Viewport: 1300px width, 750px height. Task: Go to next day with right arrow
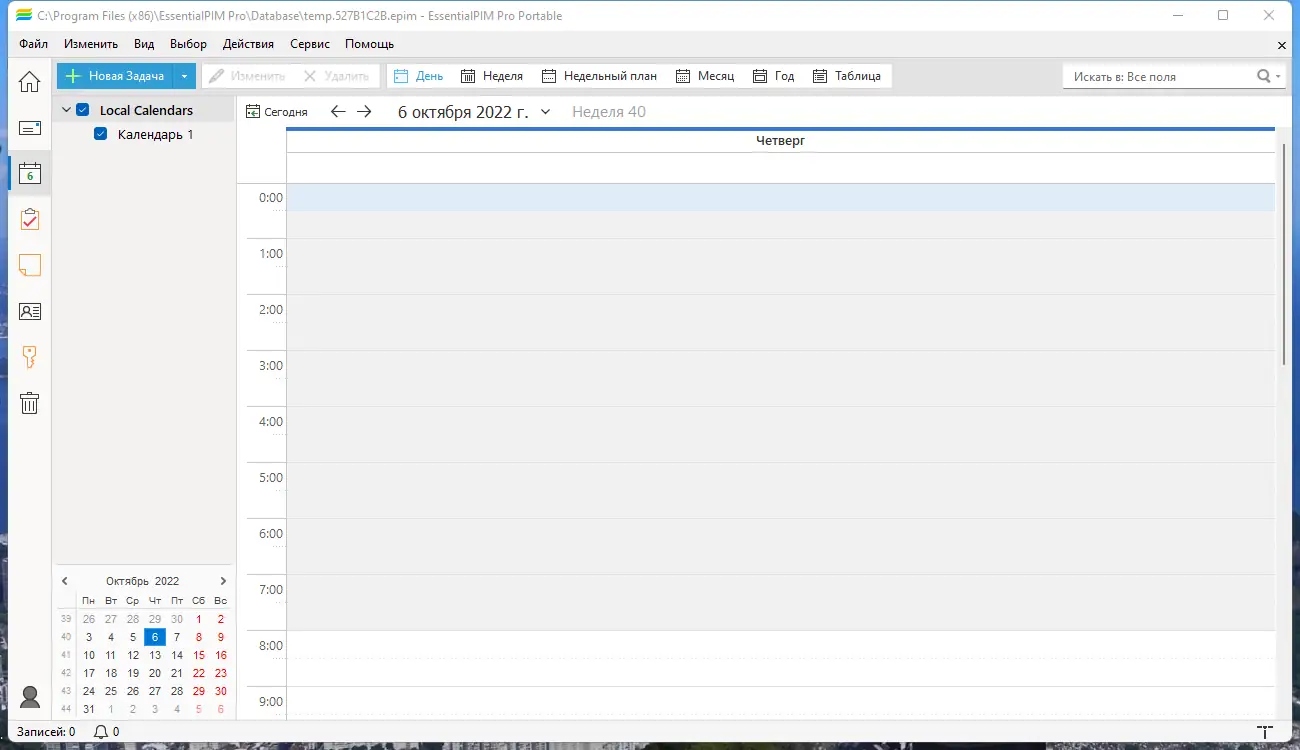(x=364, y=112)
